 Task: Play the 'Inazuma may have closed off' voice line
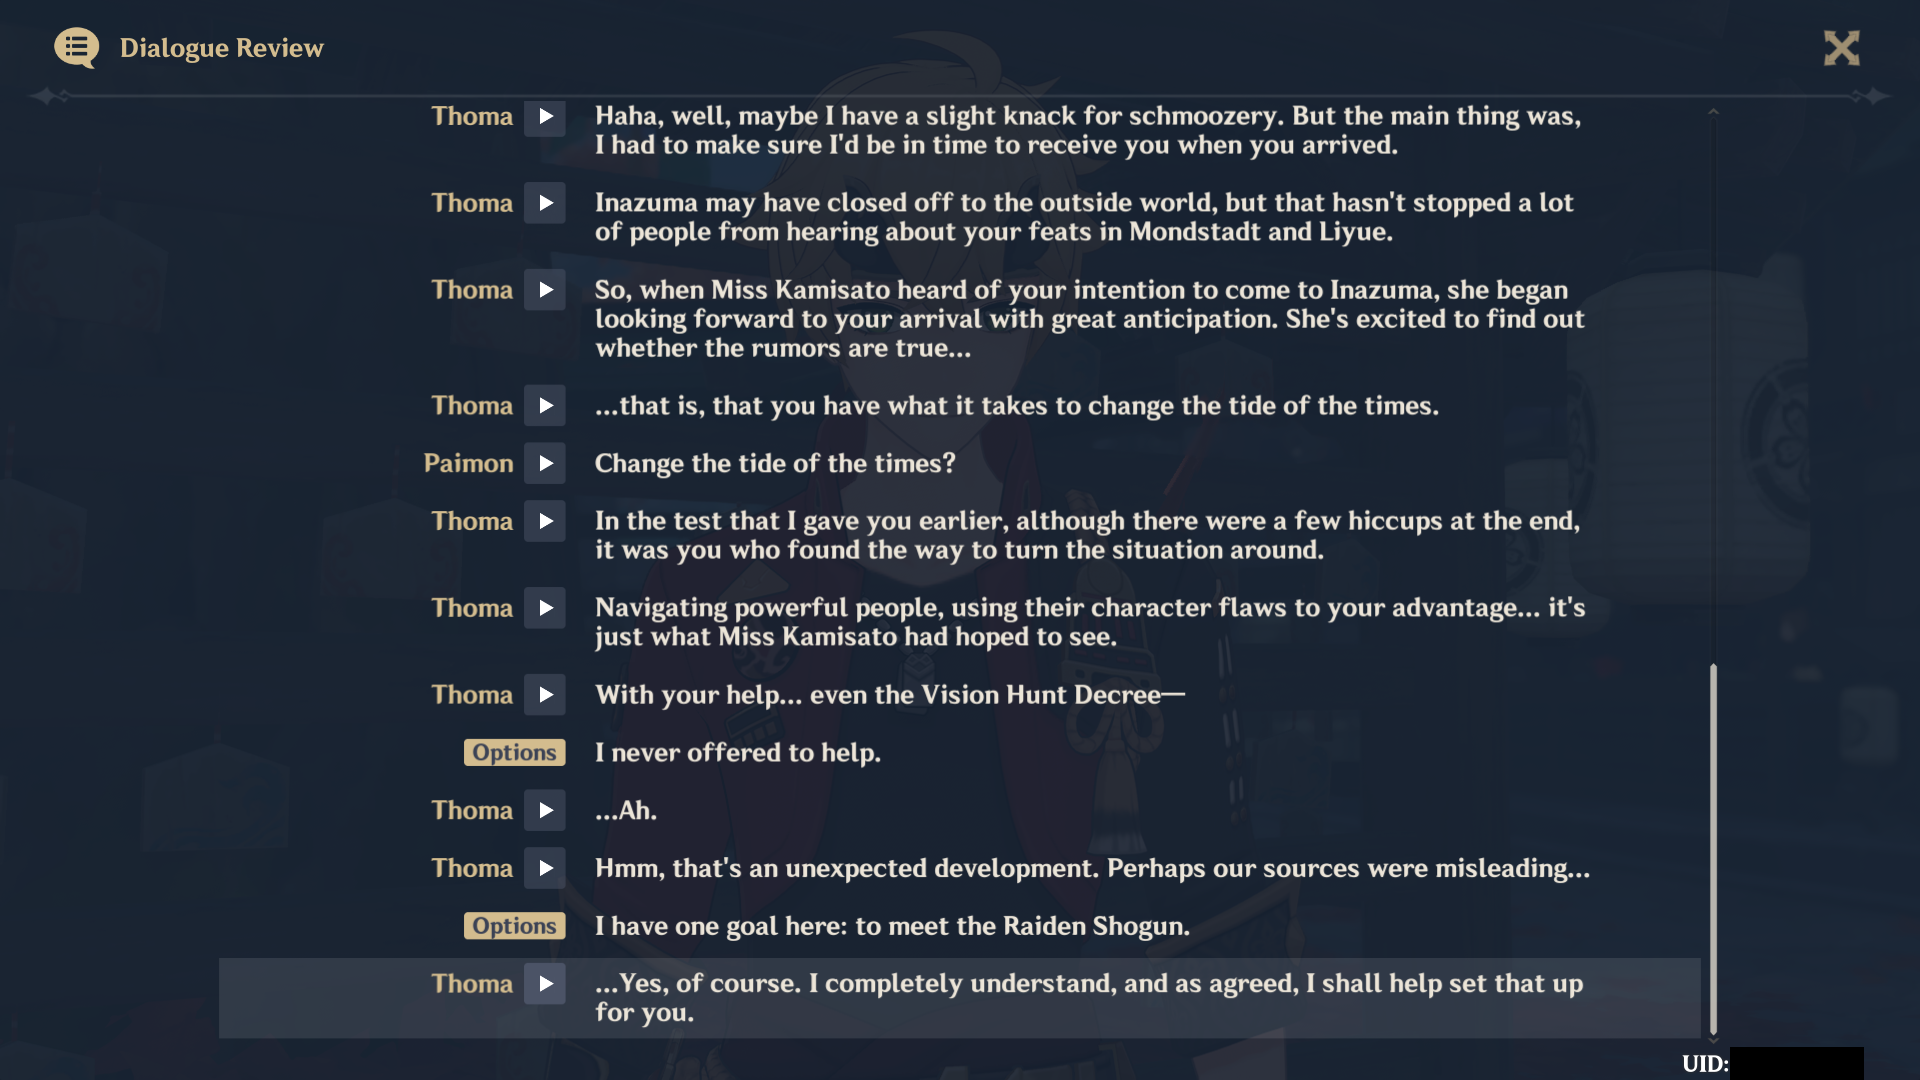pyautogui.click(x=545, y=204)
